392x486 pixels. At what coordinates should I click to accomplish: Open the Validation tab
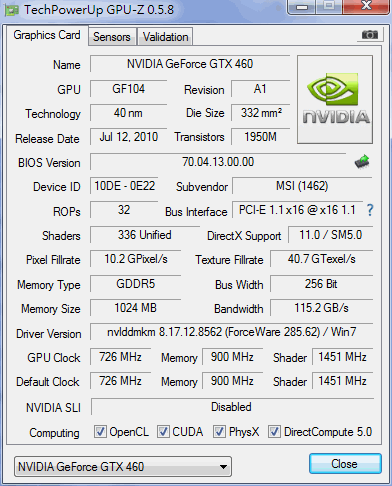(x=165, y=37)
